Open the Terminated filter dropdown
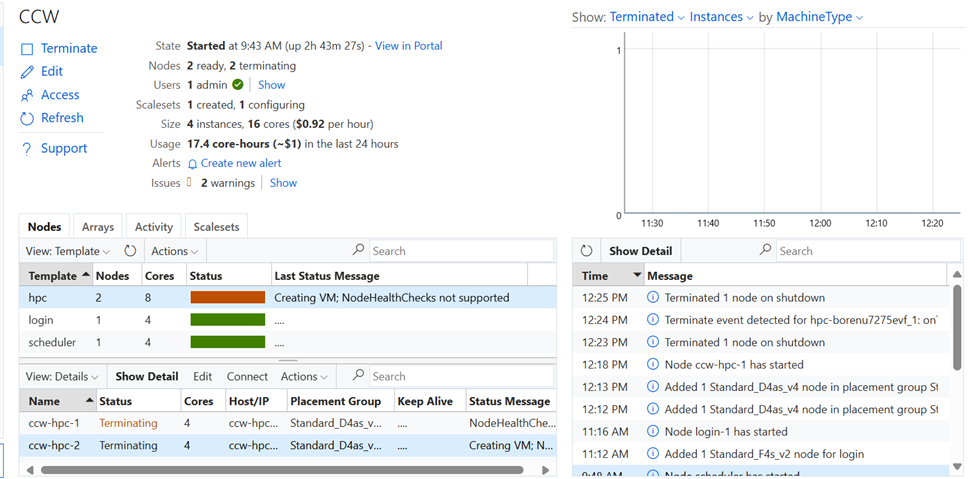 tap(647, 17)
